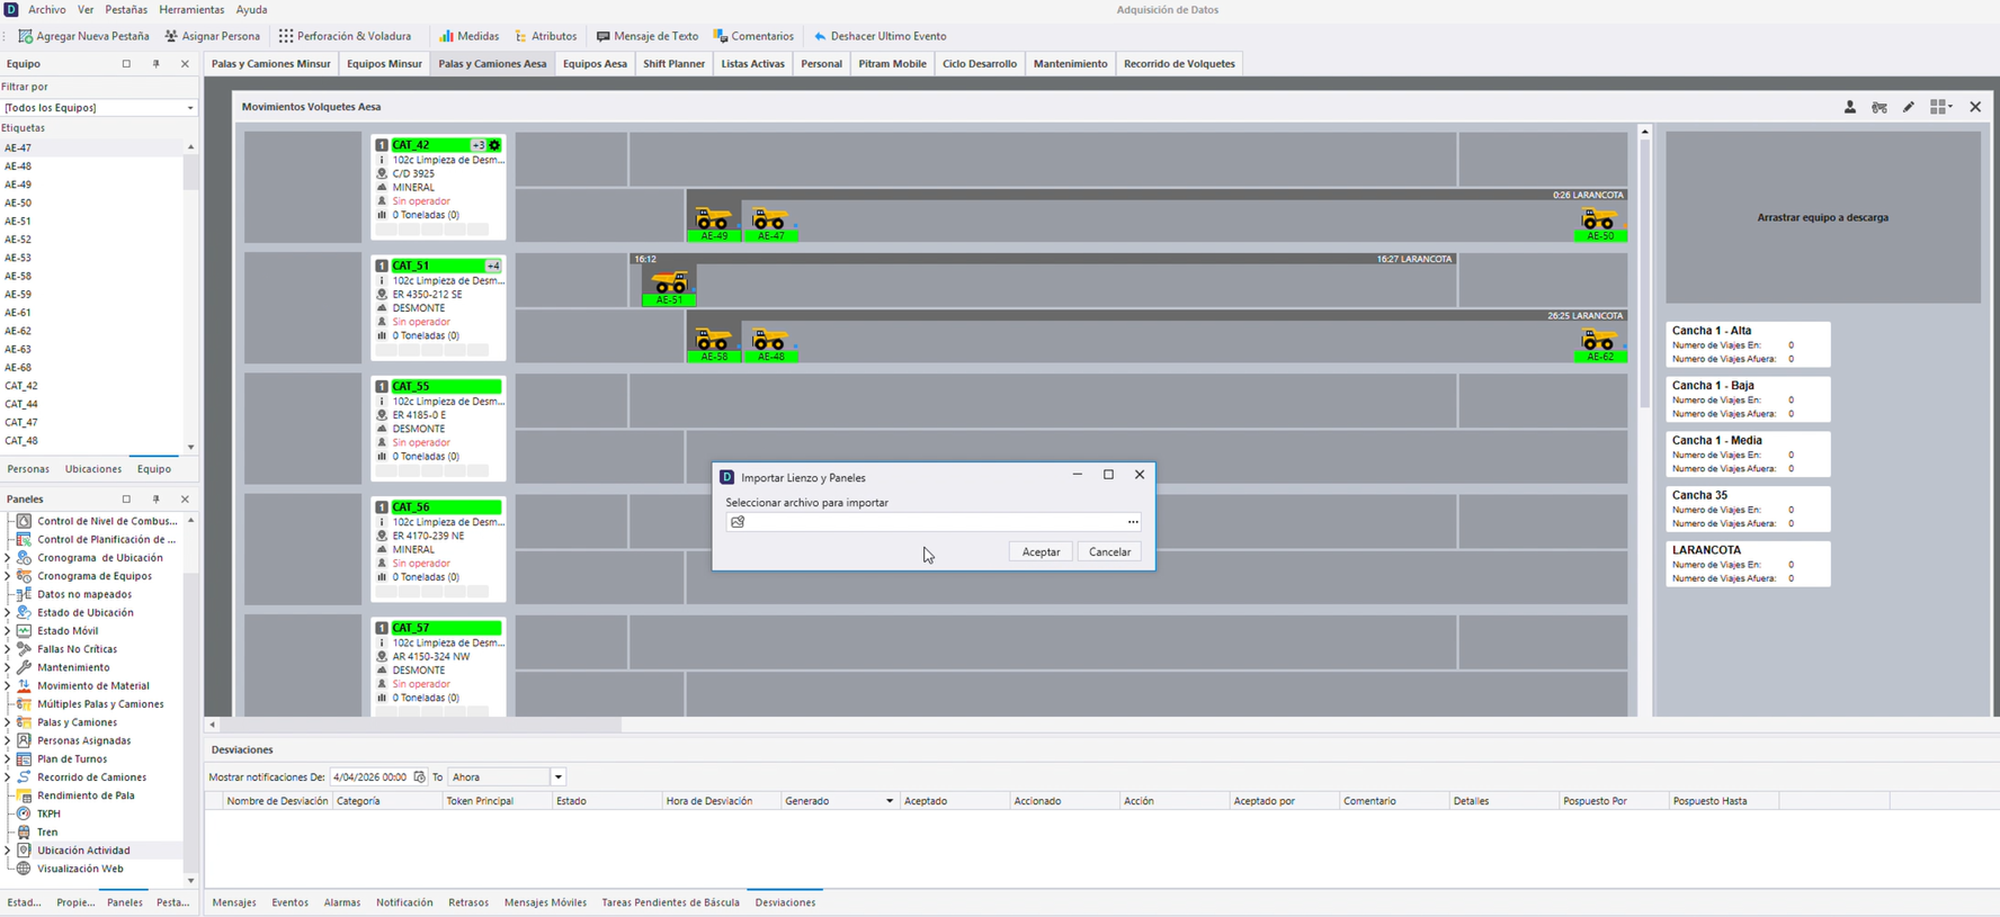Switch to the Shift Planner tab
The width and height of the screenshot is (2000, 917).
[674, 64]
